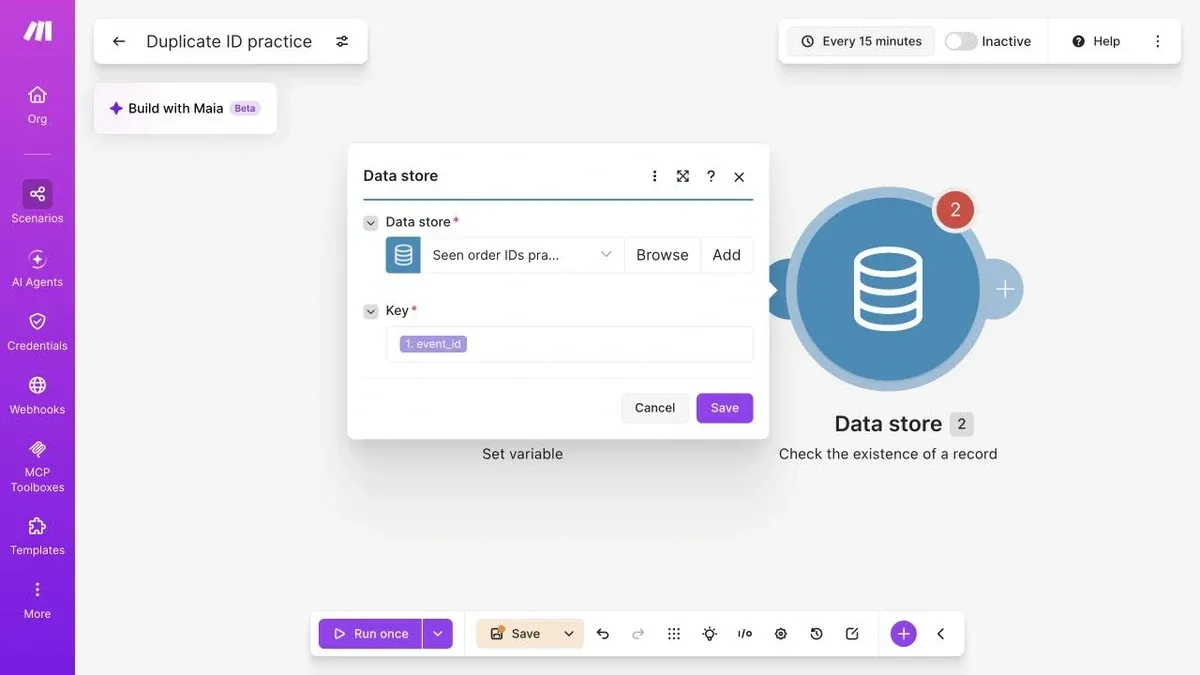Click Build with Maia
The width and height of the screenshot is (1200, 675).
coord(185,108)
